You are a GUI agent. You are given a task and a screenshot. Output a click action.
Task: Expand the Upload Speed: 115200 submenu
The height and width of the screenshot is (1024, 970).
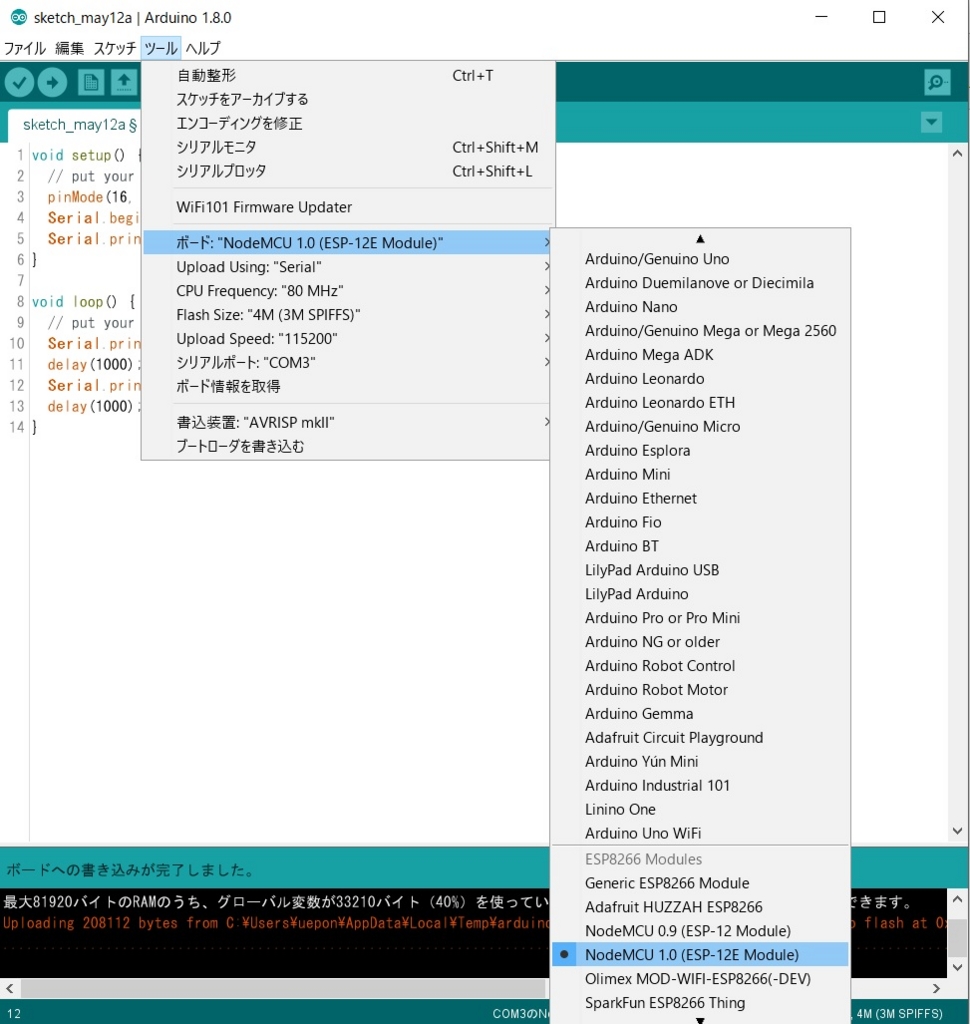point(346,338)
